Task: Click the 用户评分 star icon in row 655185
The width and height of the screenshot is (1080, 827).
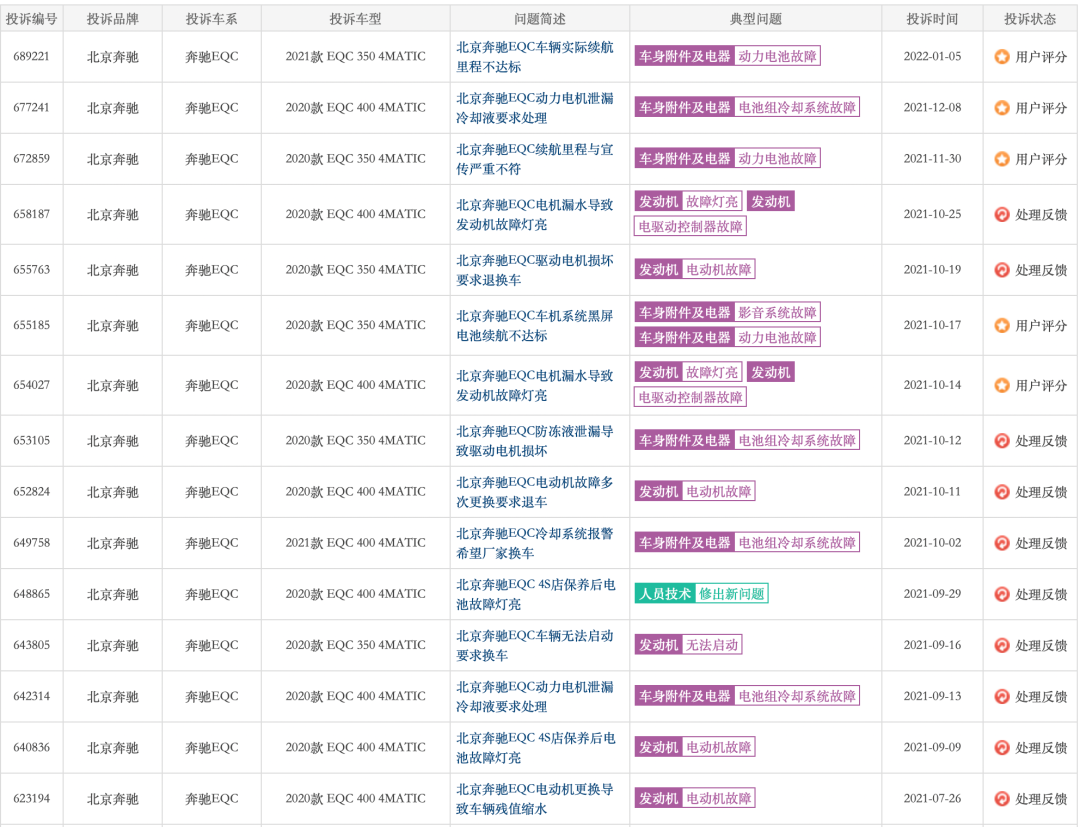Action: tap(1002, 325)
